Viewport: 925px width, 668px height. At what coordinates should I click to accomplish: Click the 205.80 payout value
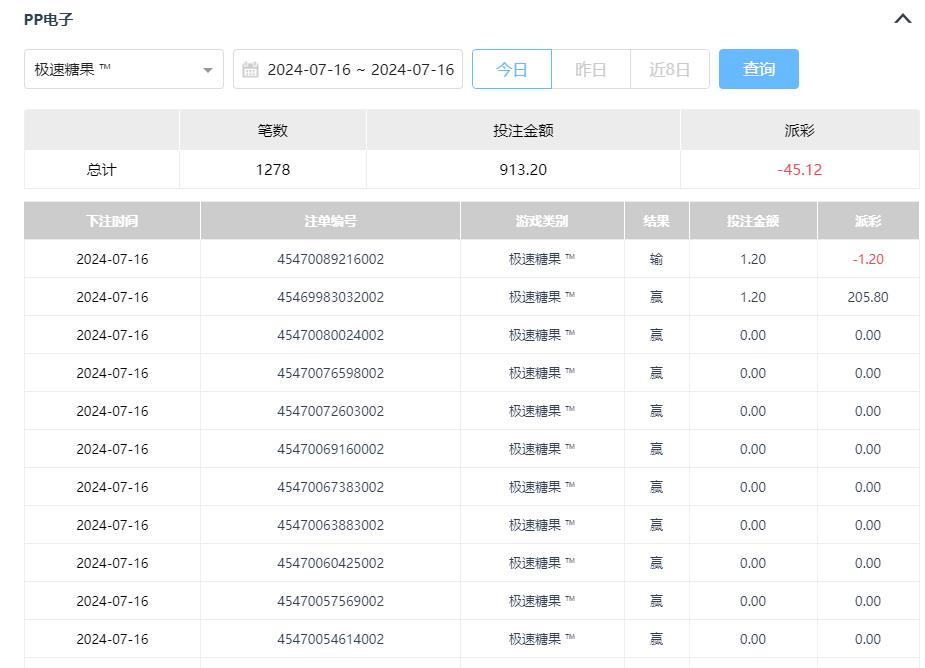(867, 297)
